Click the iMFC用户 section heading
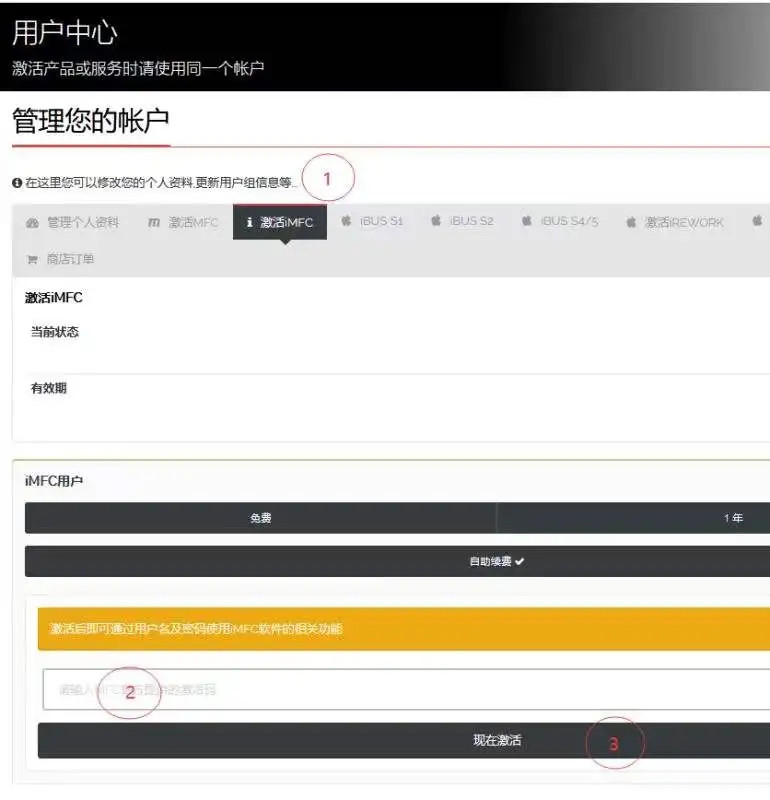The width and height of the screenshot is (770, 800). pyautogui.click(x=54, y=481)
